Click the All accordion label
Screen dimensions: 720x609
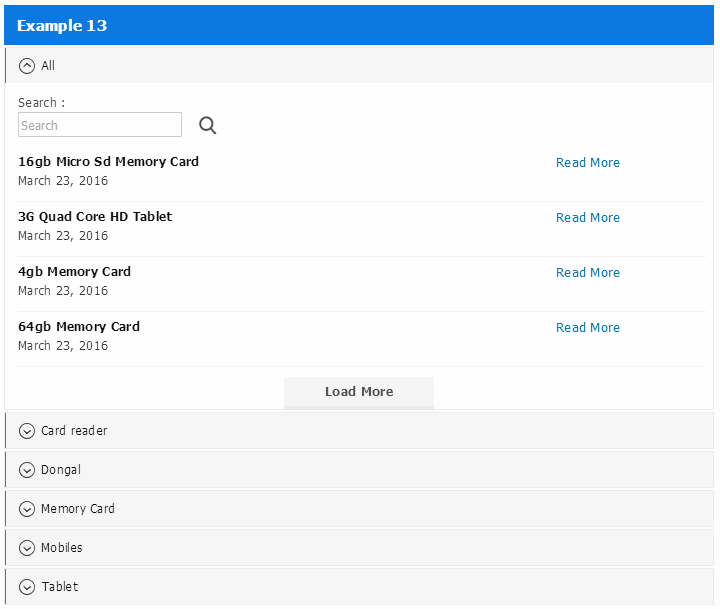click(x=48, y=66)
